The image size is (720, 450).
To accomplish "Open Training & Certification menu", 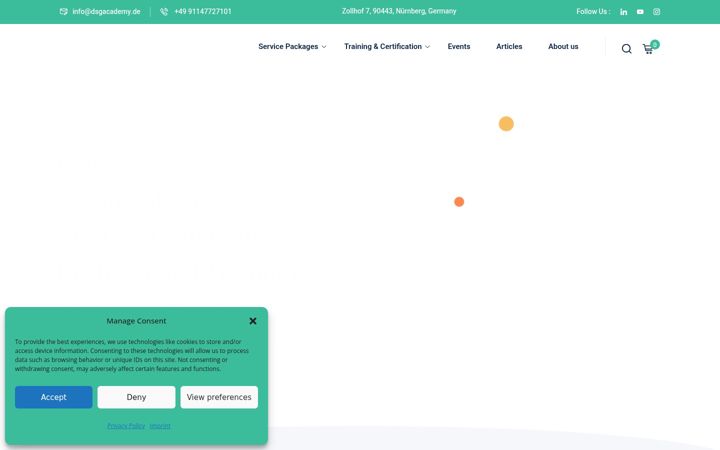I will (383, 46).
